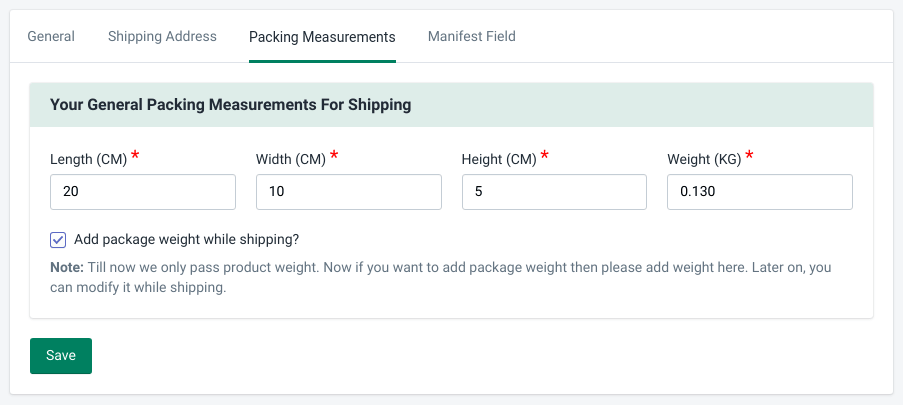The height and width of the screenshot is (405, 903).
Task: Click the Height (CM) label
Action: (x=498, y=160)
